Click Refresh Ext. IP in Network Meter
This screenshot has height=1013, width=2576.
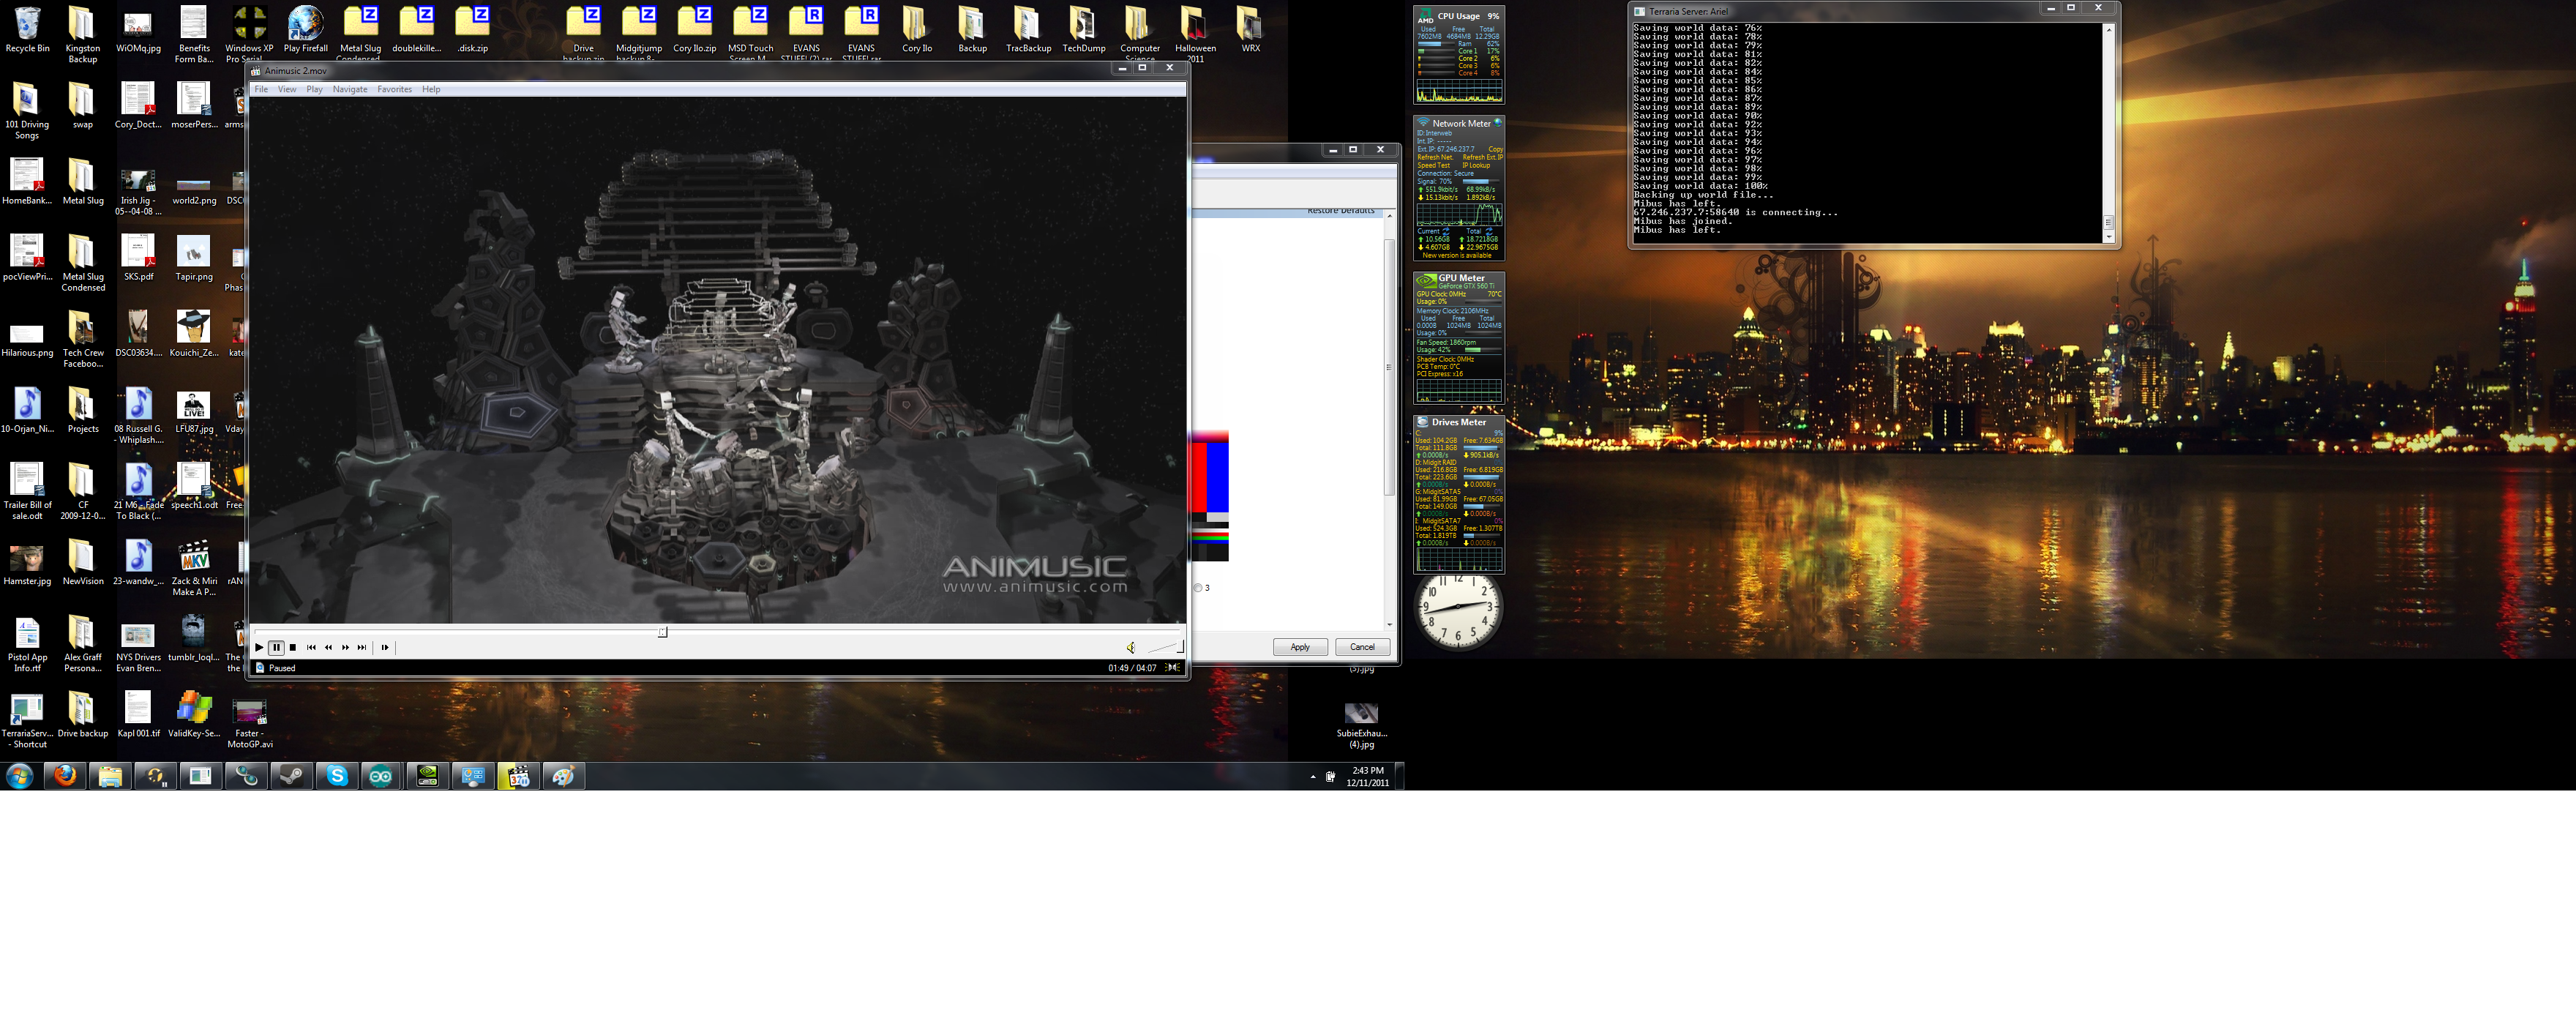1482,157
